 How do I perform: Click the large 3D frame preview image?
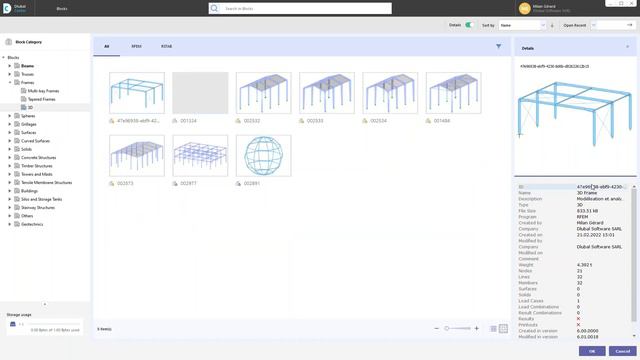coord(575,114)
